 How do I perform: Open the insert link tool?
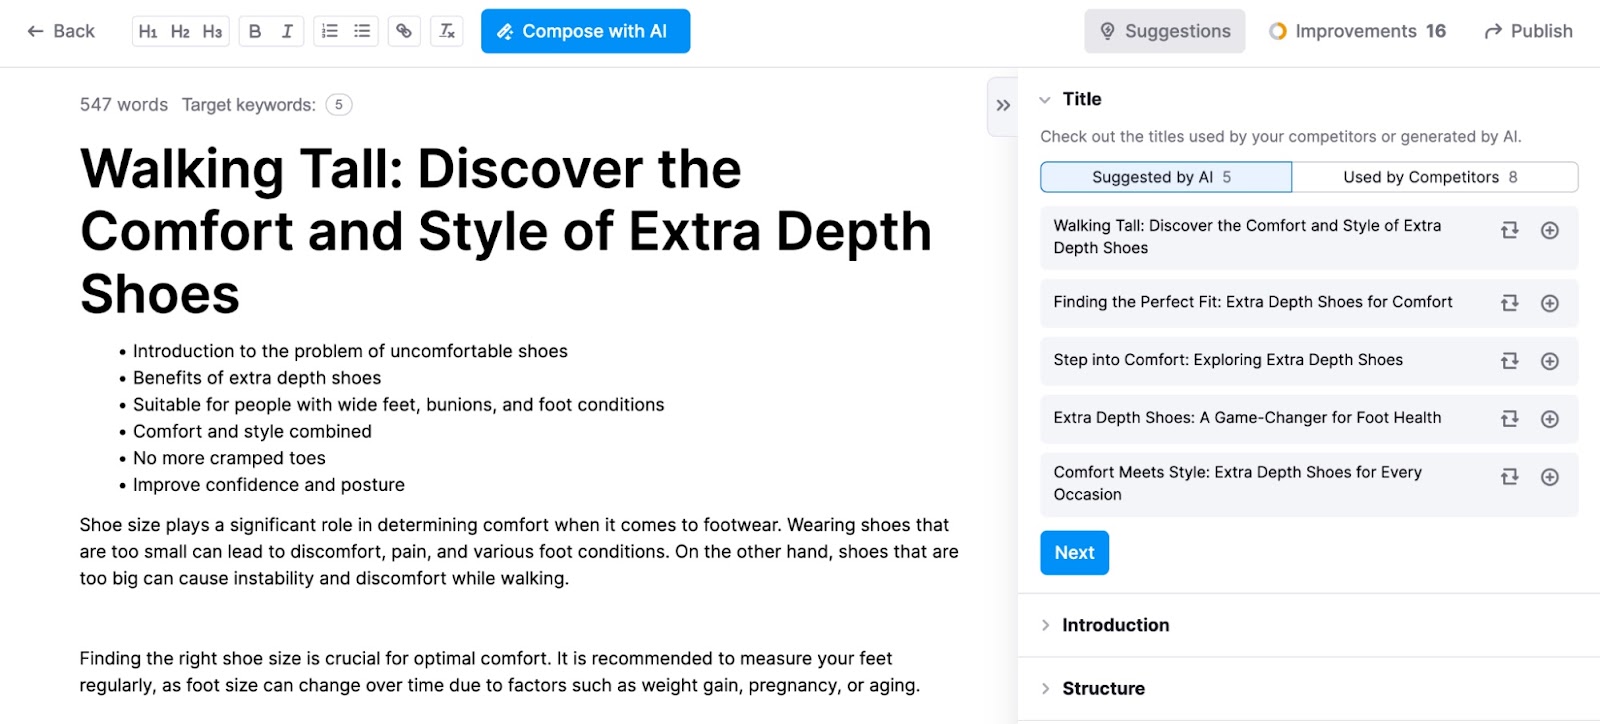403,31
